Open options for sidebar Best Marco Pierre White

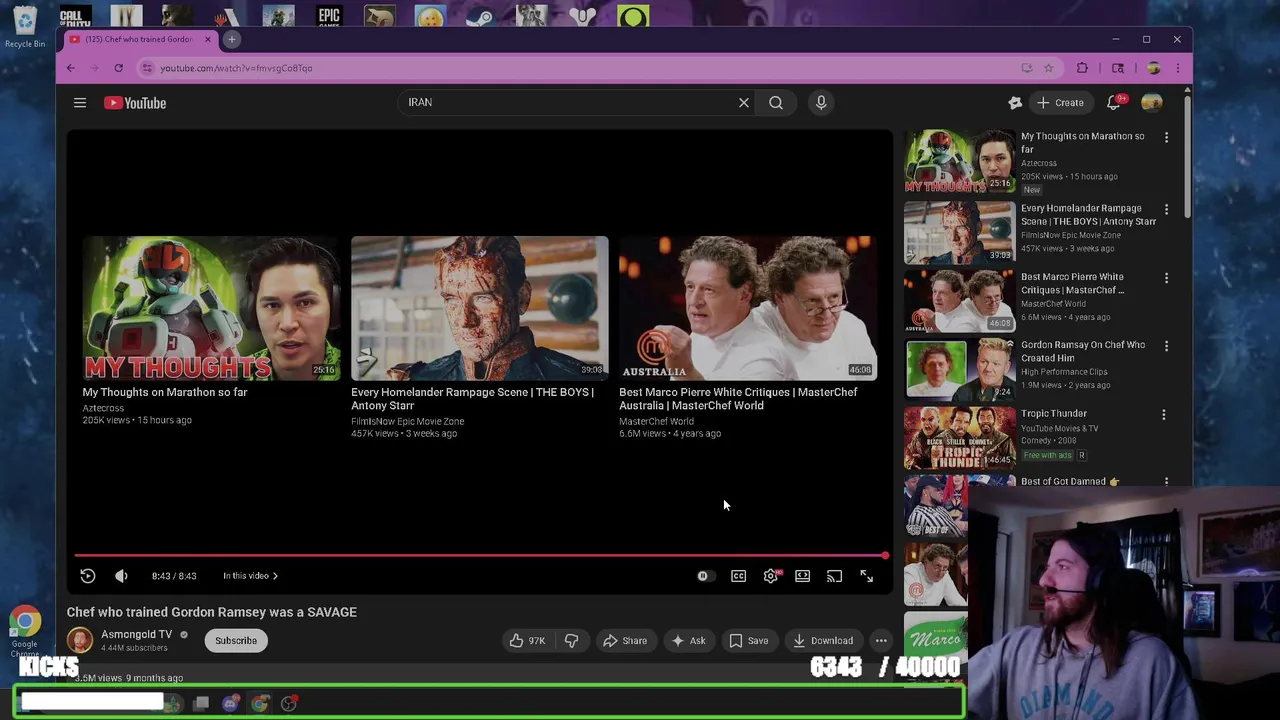point(1166,278)
